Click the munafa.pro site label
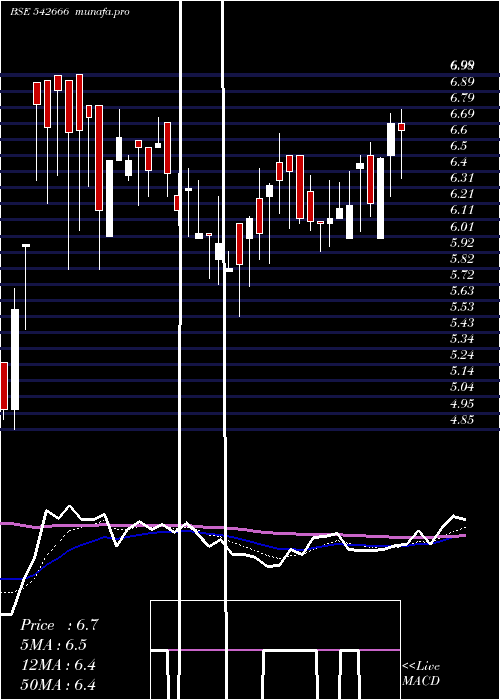The image size is (500, 700). (103, 12)
